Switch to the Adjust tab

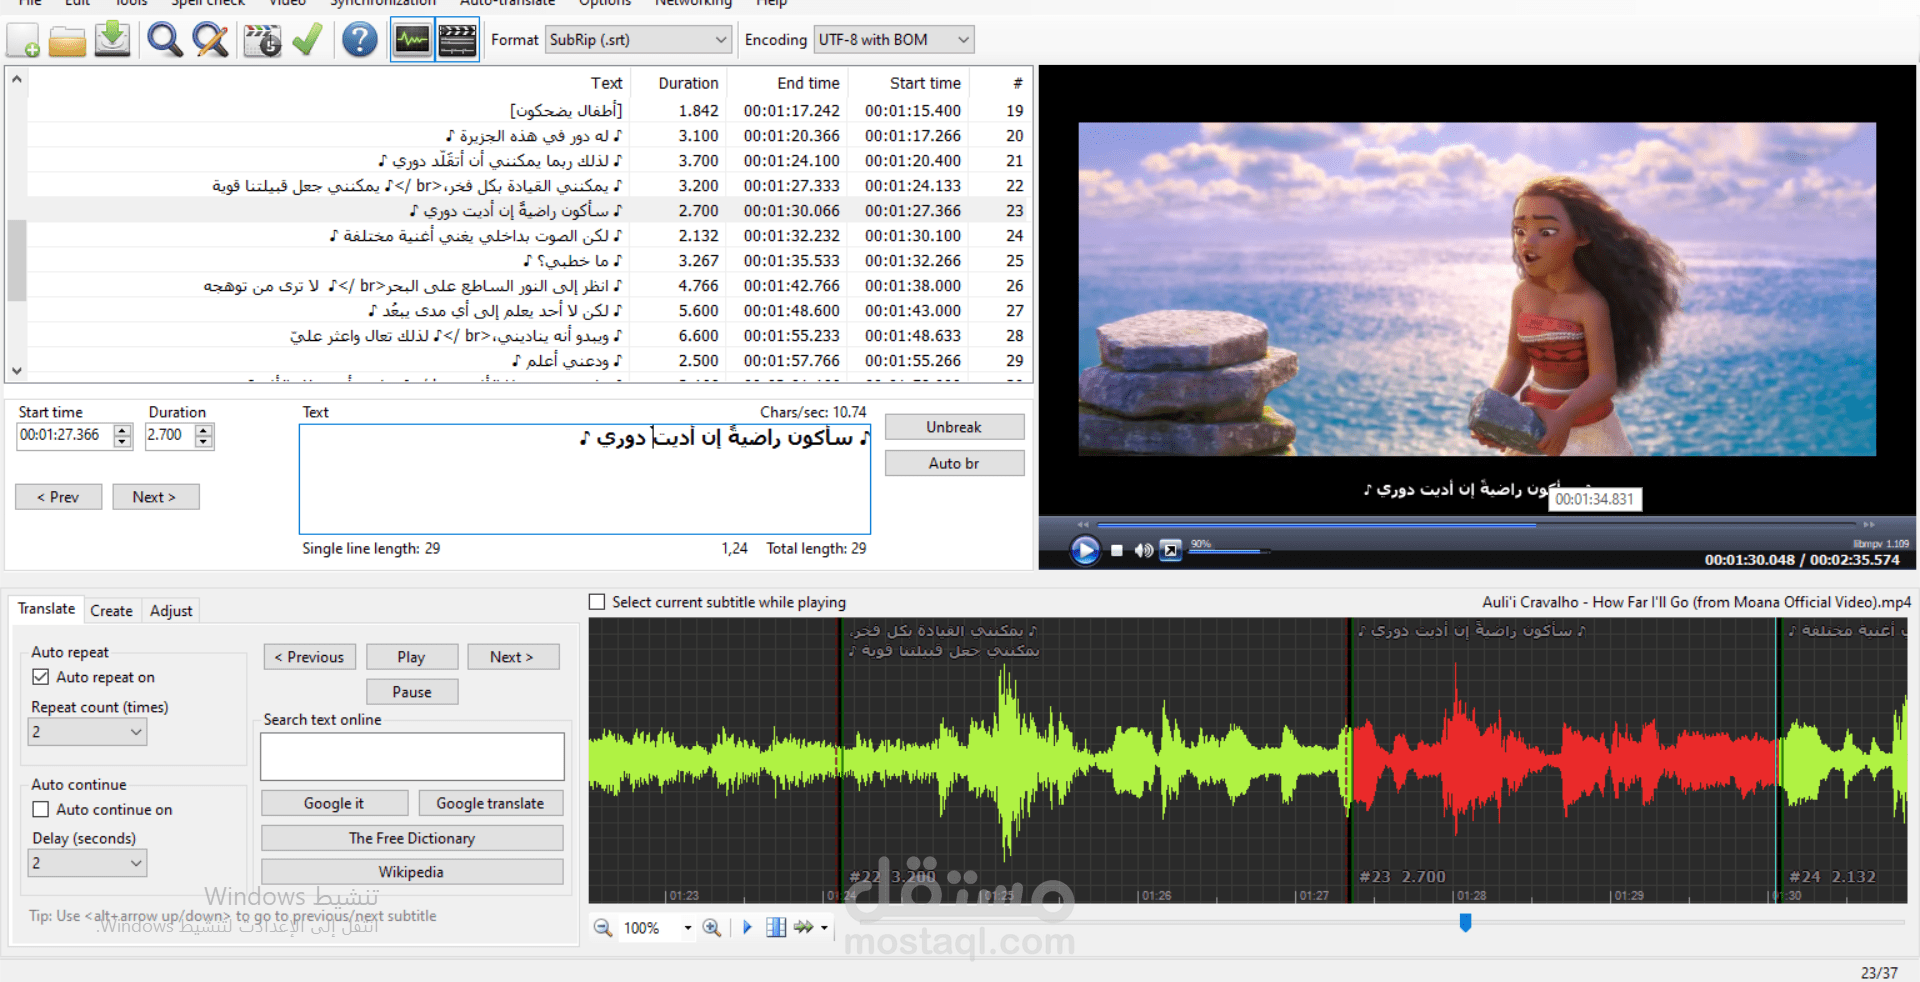pyautogui.click(x=171, y=611)
